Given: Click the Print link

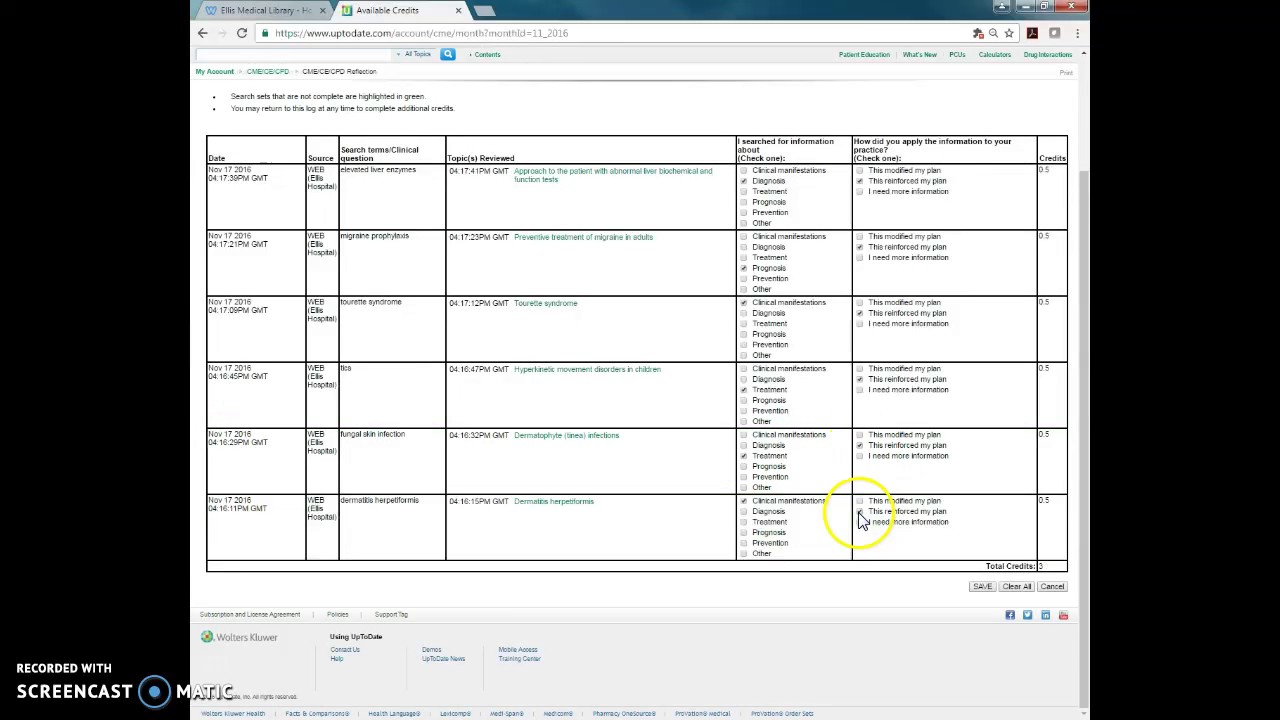Looking at the screenshot, I should (1066, 72).
